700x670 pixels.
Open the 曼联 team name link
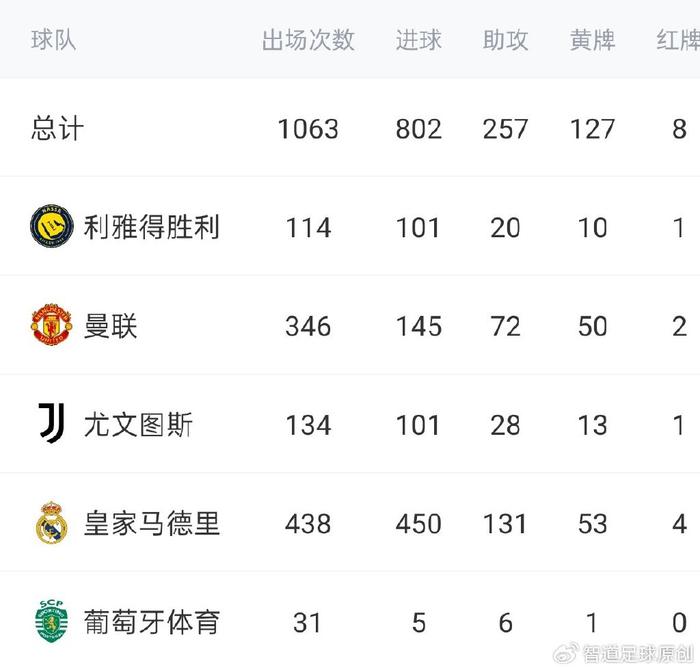point(110,326)
